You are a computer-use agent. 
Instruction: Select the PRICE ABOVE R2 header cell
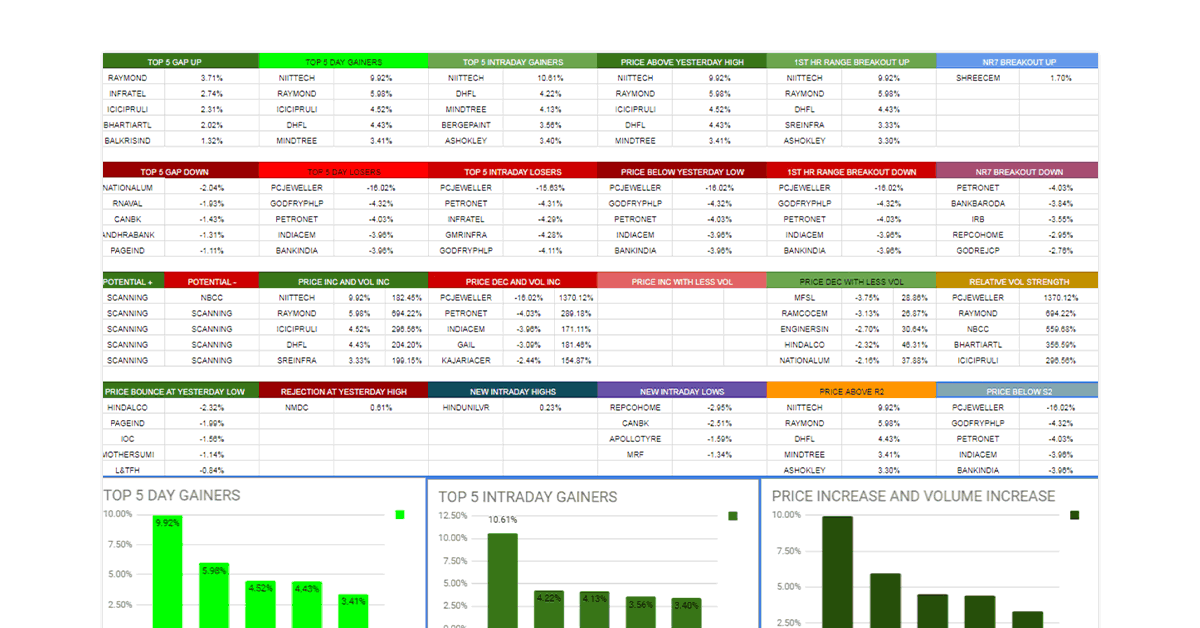pos(851,392)
